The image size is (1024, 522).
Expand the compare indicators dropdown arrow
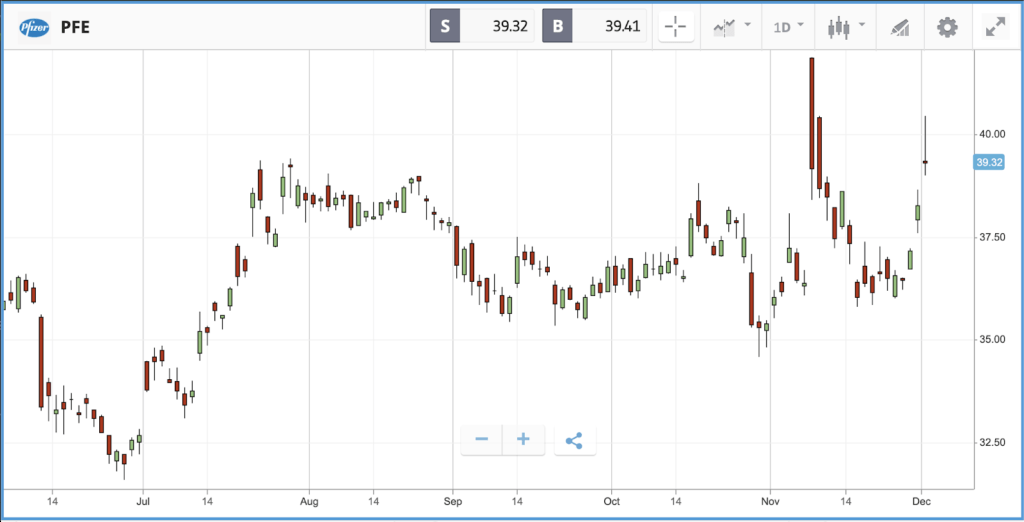tap(748, 25)
